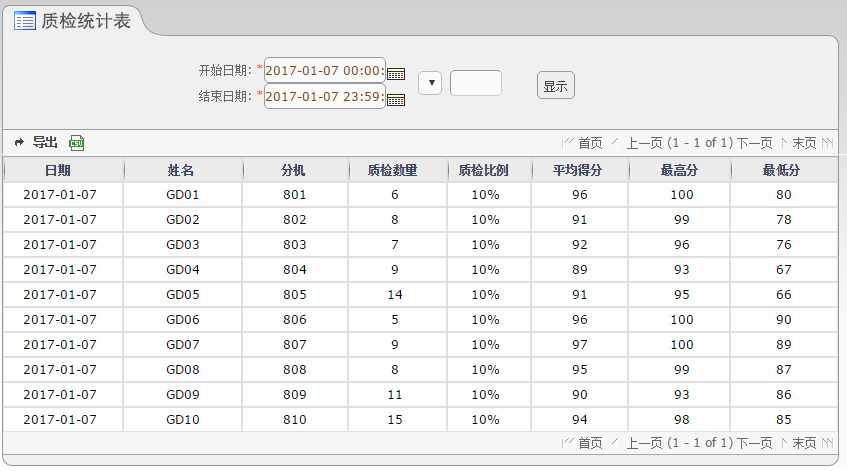Click the 质检统计表 table icon in title

tap(25, 21)
